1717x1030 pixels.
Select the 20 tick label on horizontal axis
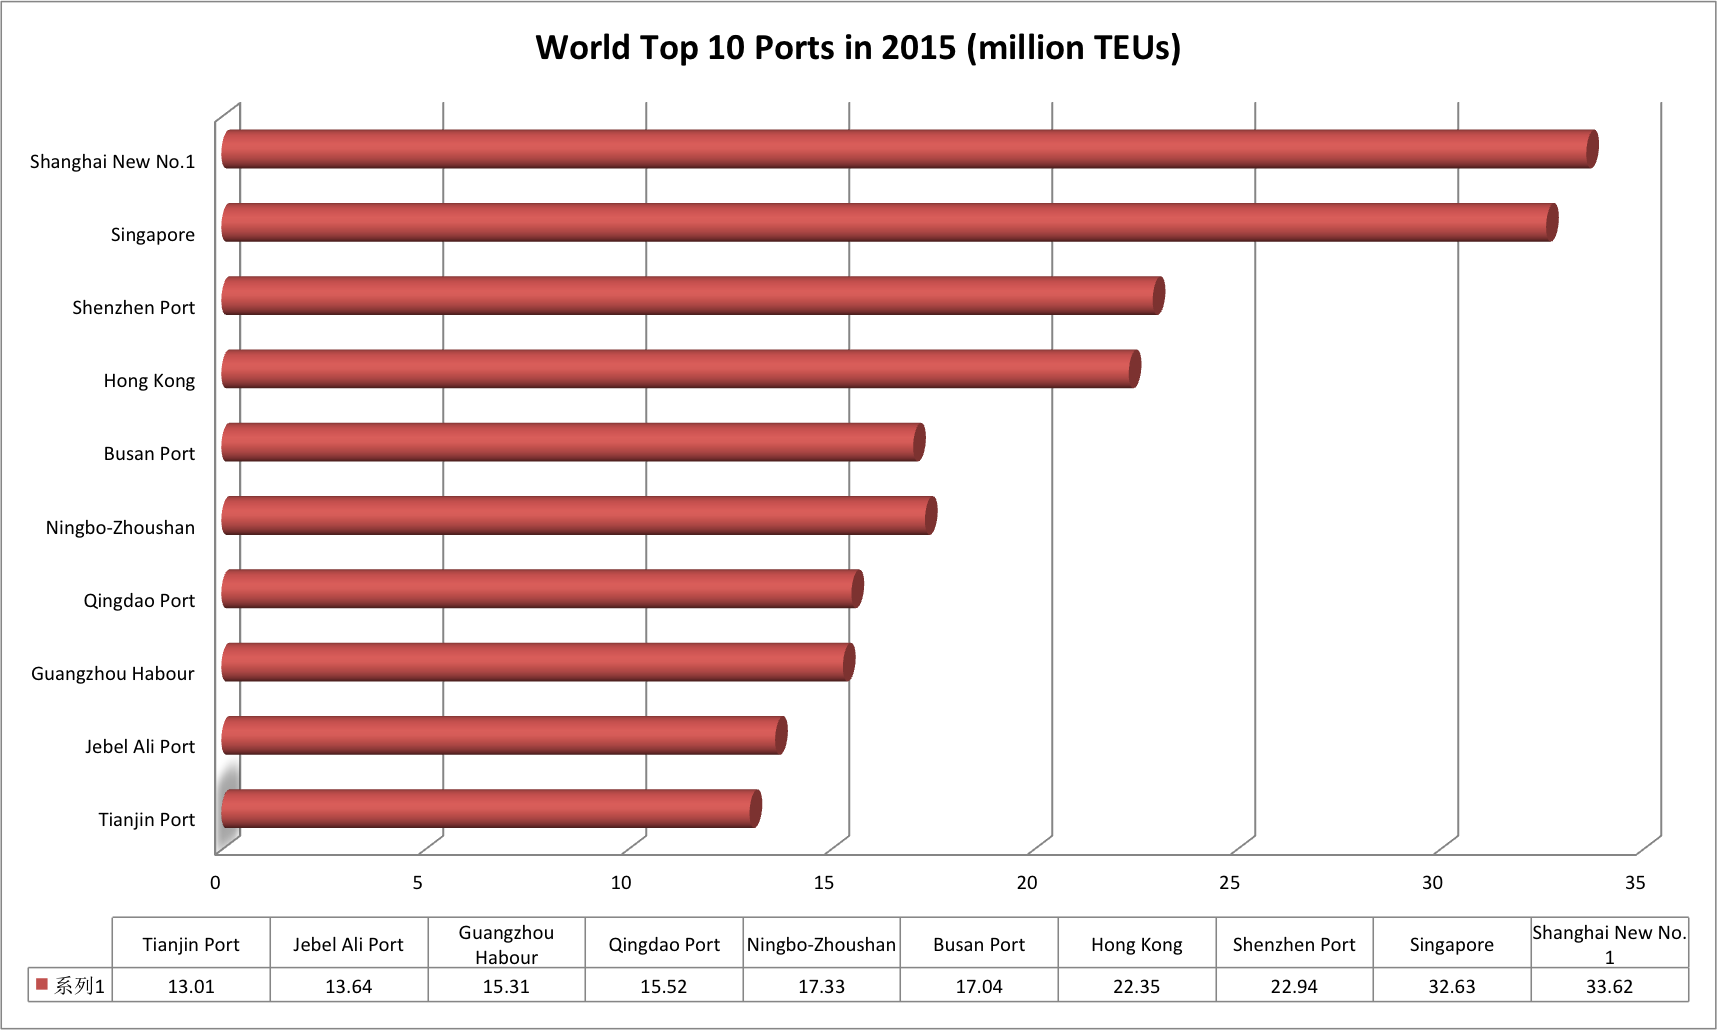coord(1026,882)
